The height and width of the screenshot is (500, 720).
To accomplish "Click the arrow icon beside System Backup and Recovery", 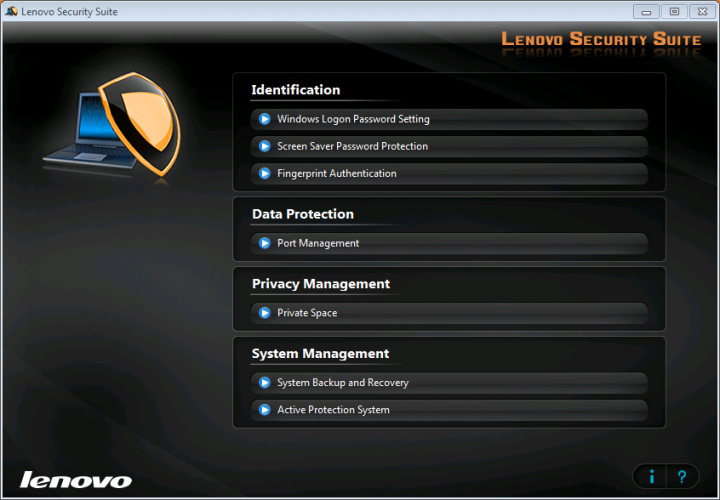I will 264,383.
